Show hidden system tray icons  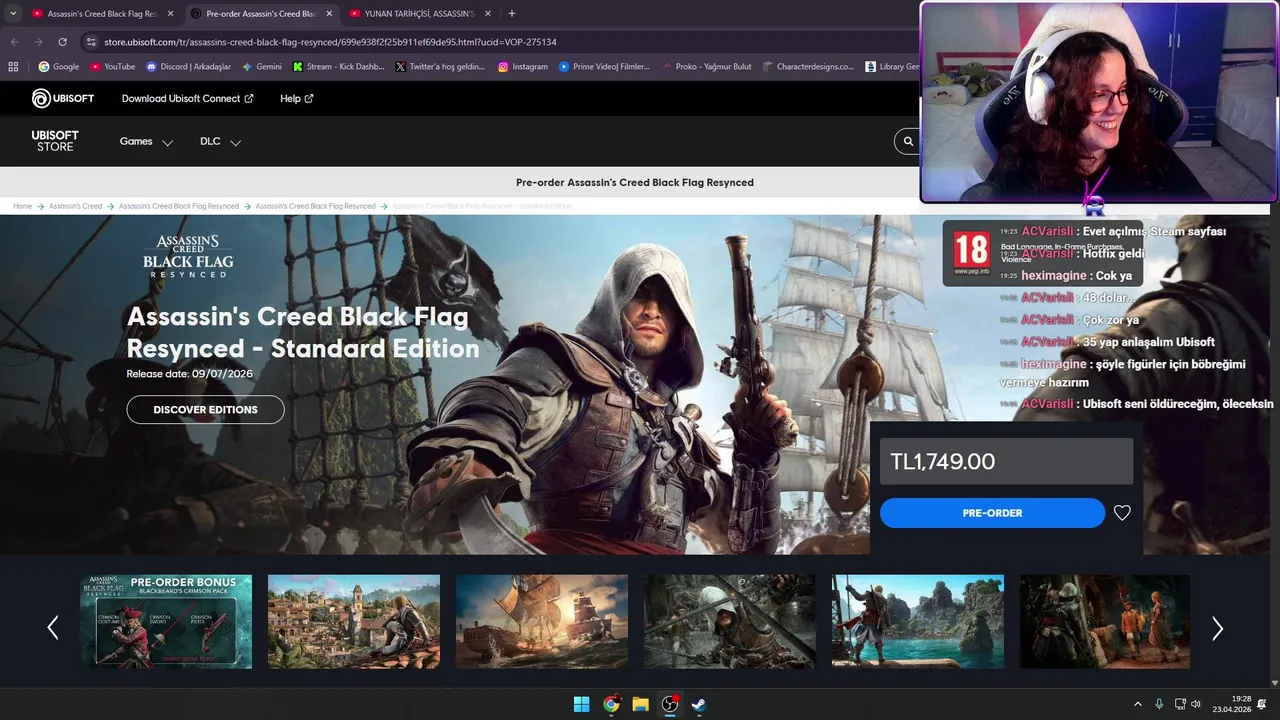[1137, 704]
